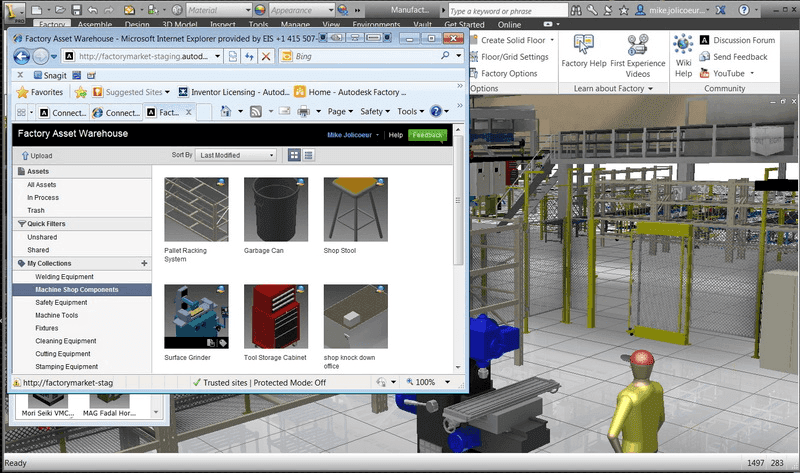This screenshot has height=473, width=800.
Task: Click Send Feedback
Action: pos(733,57)
